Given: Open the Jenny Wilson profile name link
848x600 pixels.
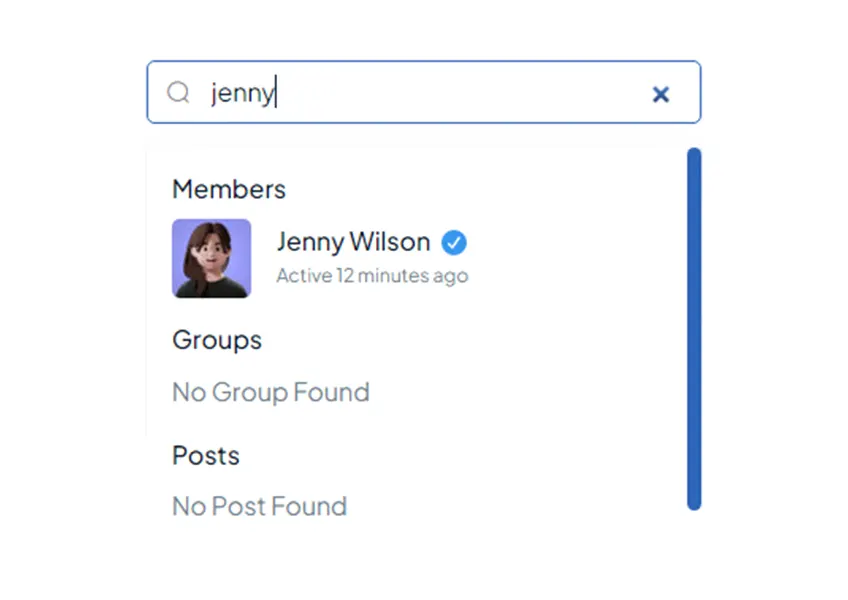Looking at the screenshot, I should tap(353, 242).
